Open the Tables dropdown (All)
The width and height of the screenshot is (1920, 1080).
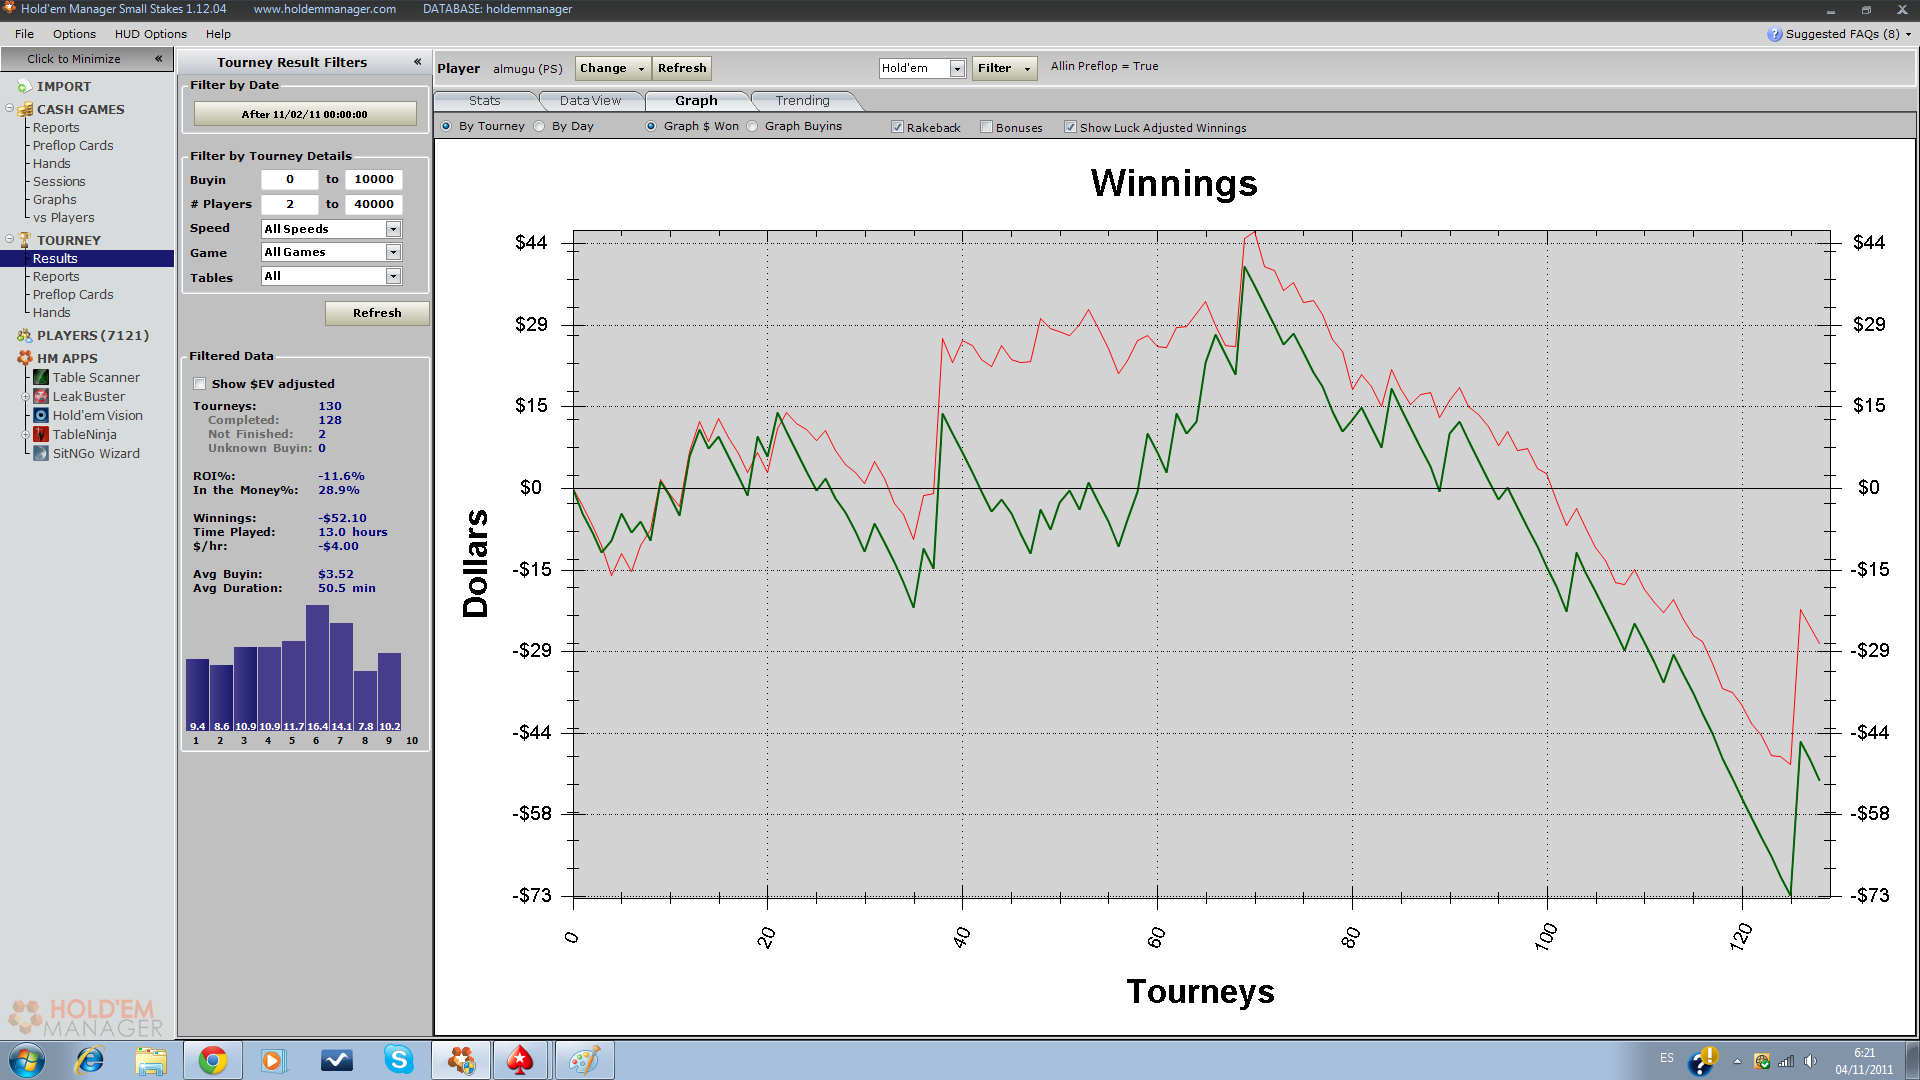click(393, 276)
